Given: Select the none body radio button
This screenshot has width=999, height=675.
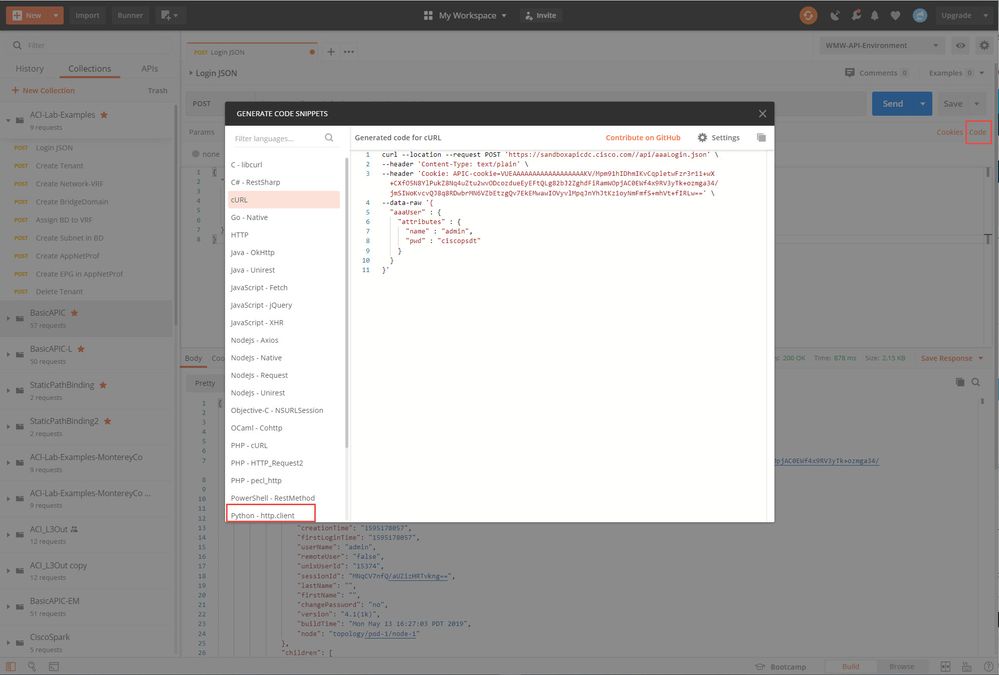Looking at the screenshot, I should pyautogui.click(x=196, y=154).
